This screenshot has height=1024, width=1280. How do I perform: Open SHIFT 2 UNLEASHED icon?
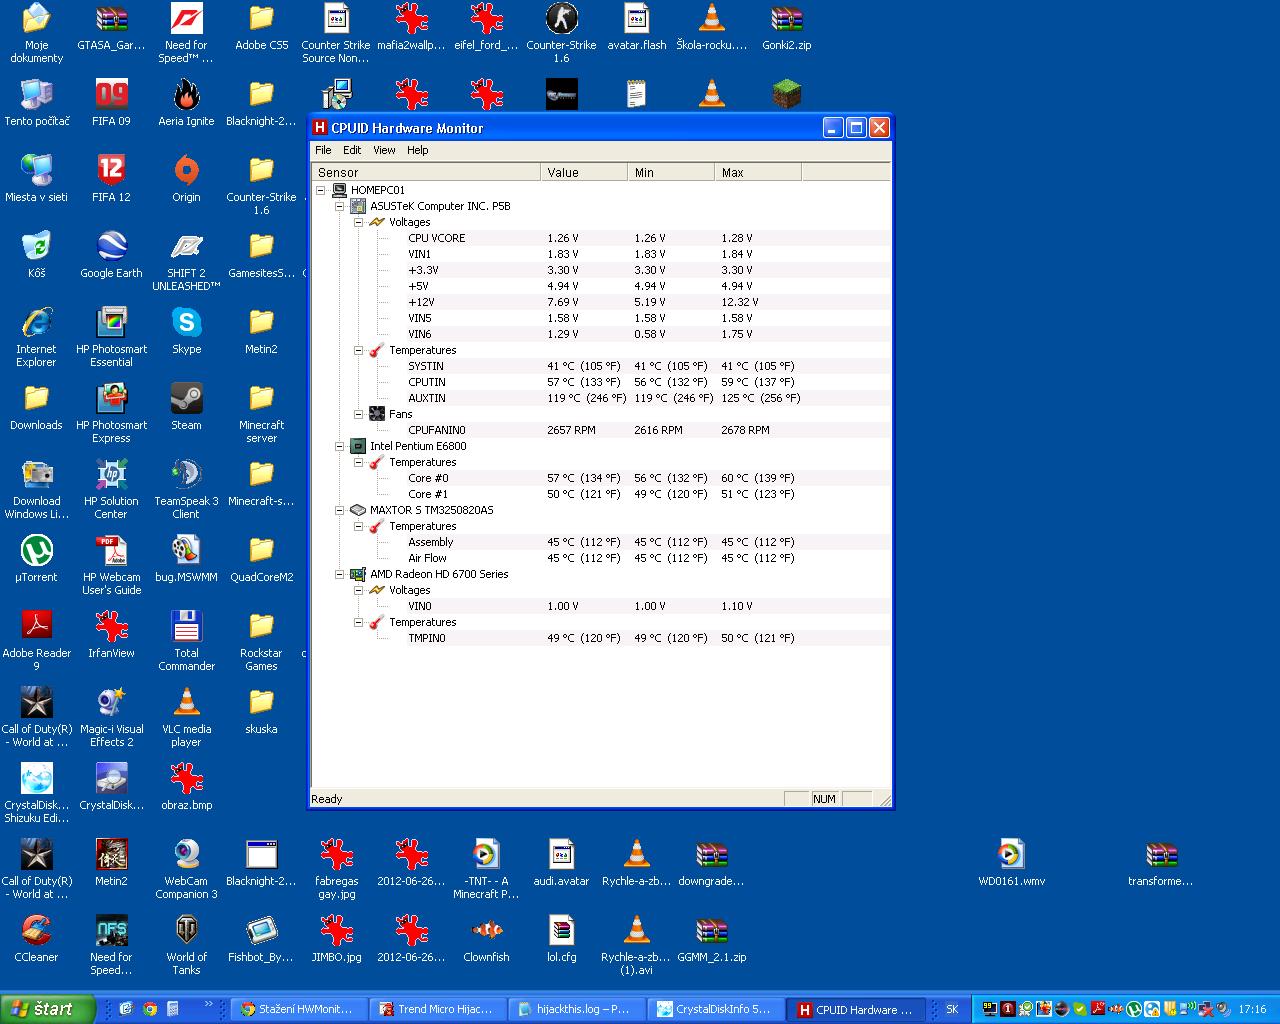(186, 262)
